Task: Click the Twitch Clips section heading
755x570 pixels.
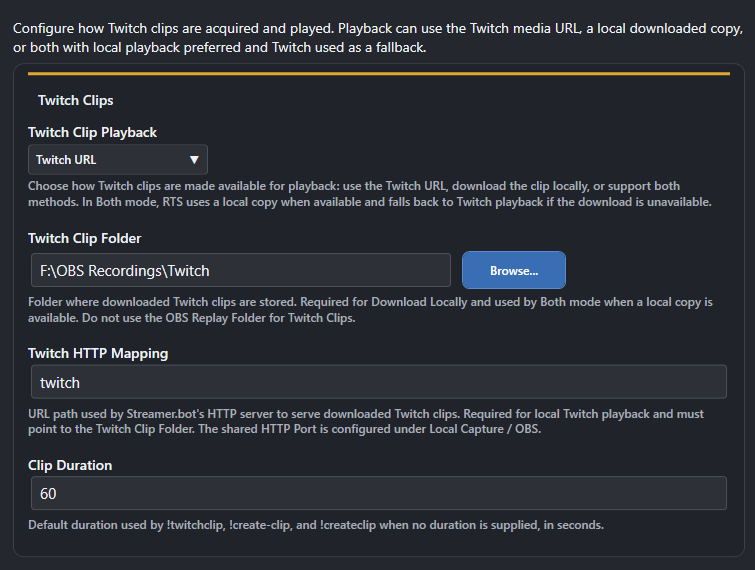Action: click(x=76, y=100)
